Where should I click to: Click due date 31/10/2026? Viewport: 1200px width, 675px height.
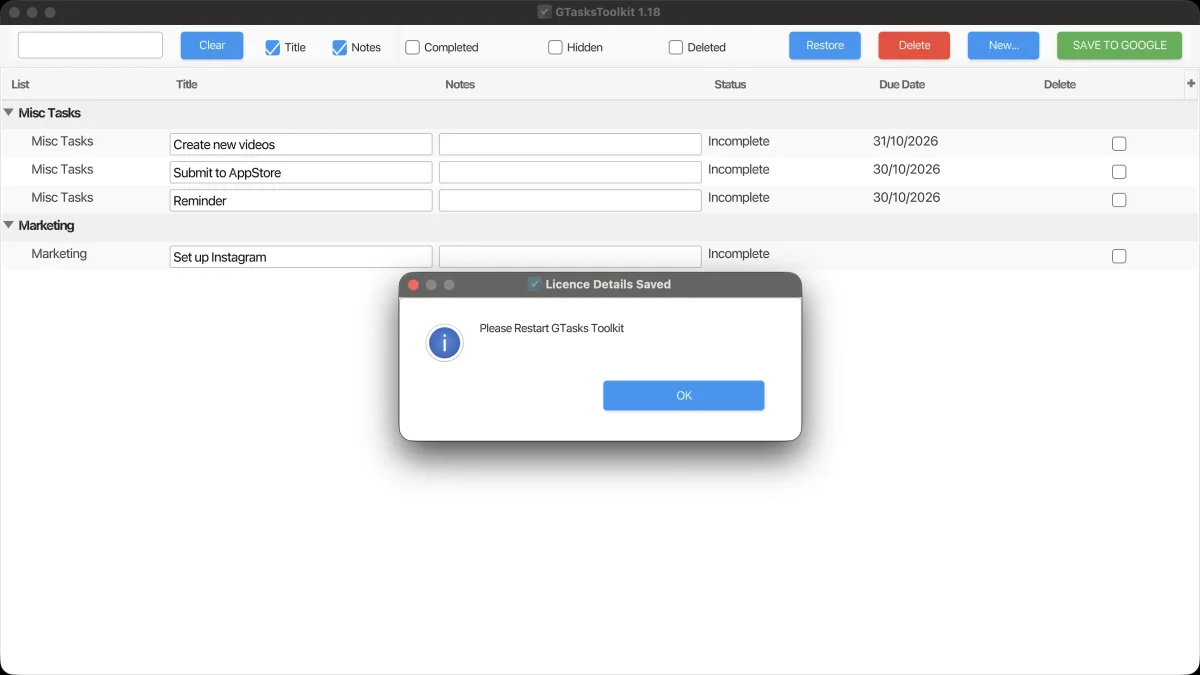[906, 141]
